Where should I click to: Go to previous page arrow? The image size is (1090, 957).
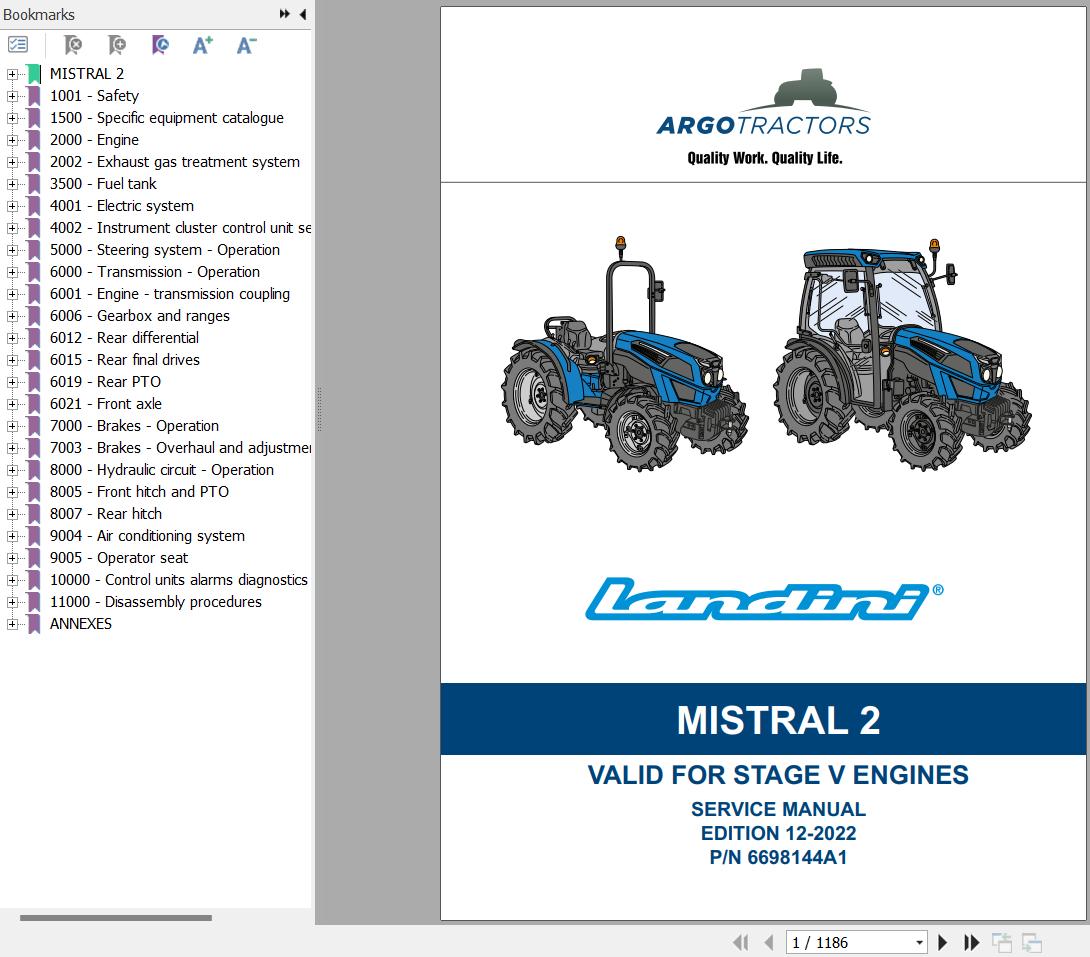pos(768,942)
